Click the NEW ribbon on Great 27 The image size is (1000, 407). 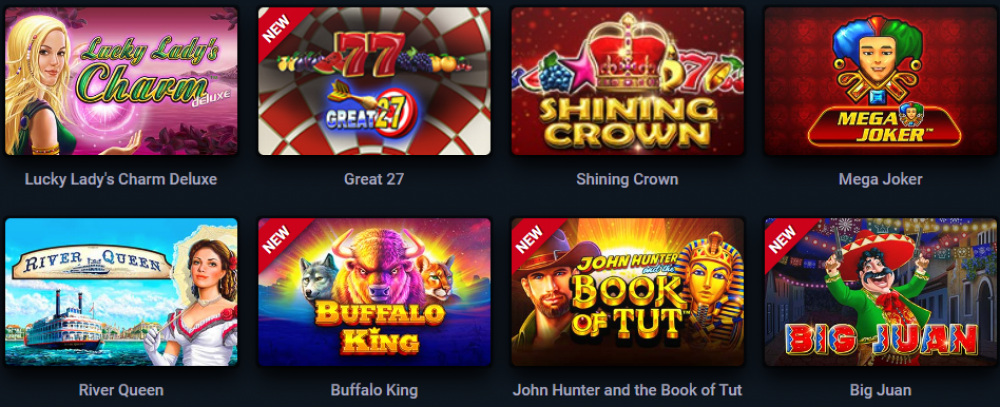pos(277,26)
